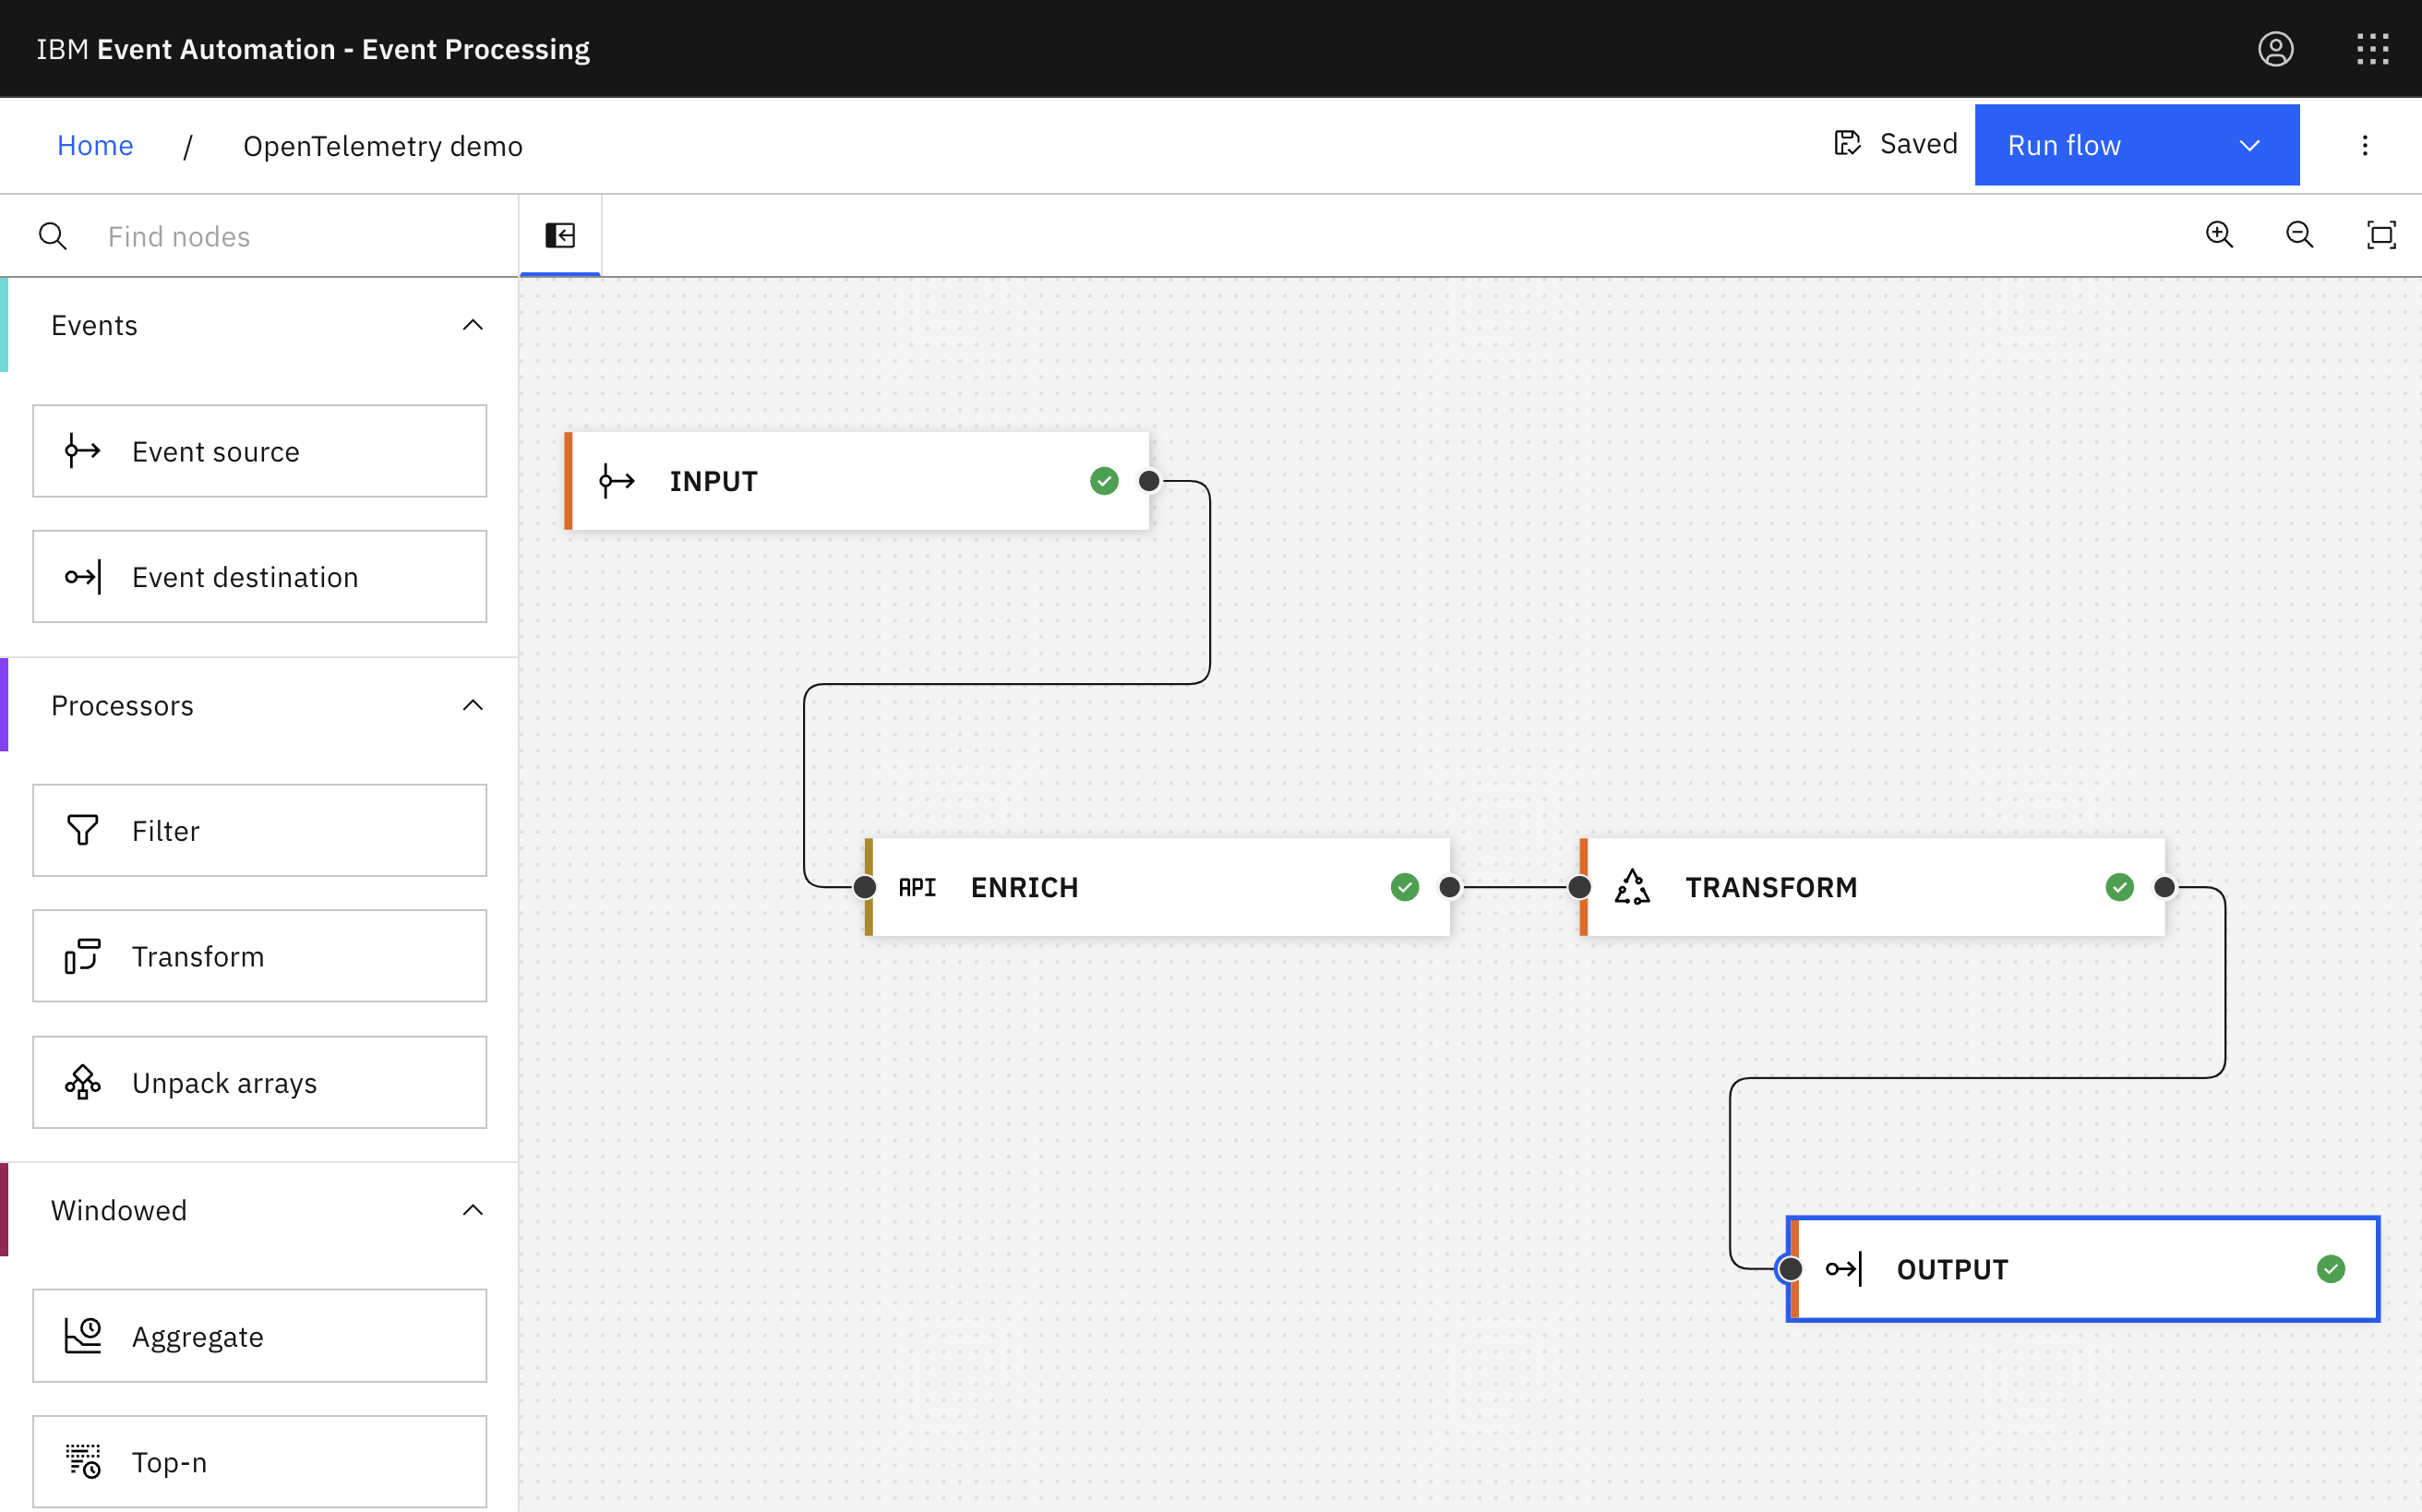Go to the Home breadcrumb link
The height and width of the screenshot is (1512, 2422).
95,146
